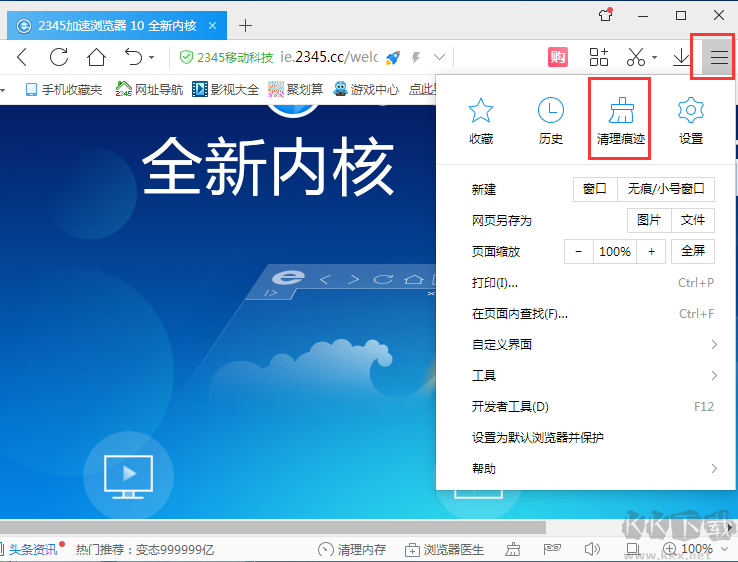The height and width of the screenshot is (562, 738).
Task: Click the address bar URL field
Action: point(329,57)
